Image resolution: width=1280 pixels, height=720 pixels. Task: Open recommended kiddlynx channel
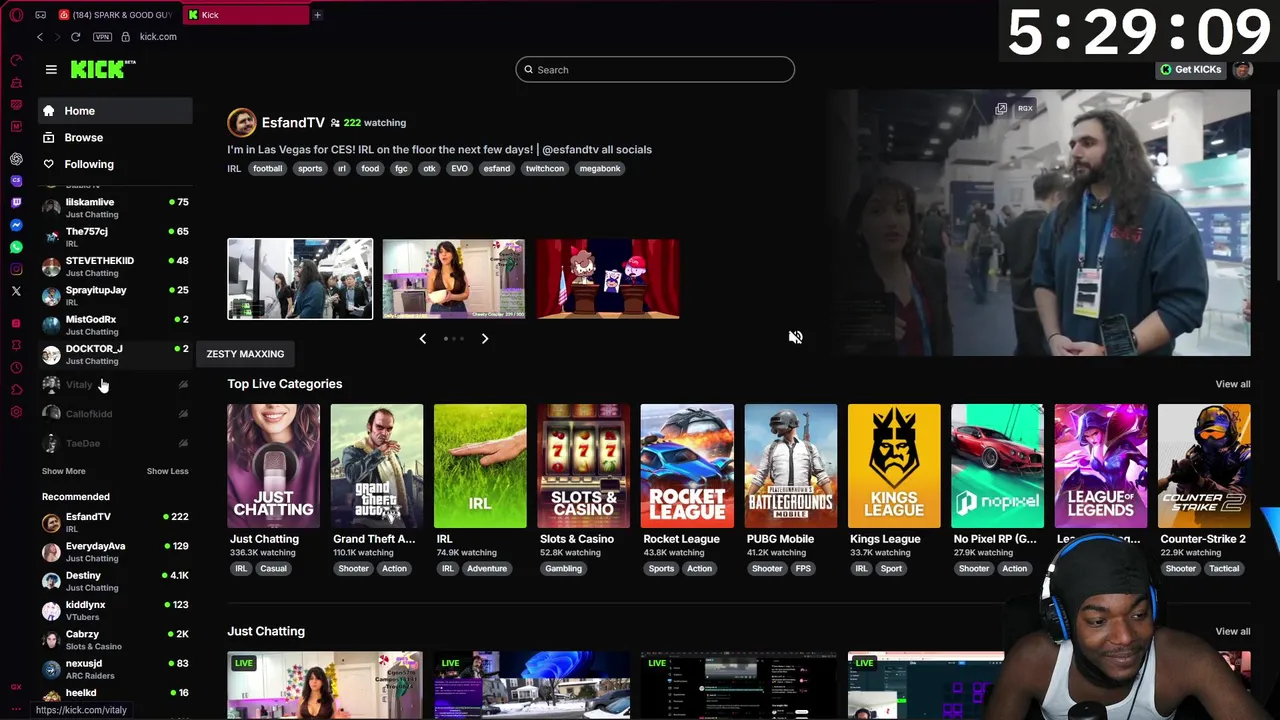point(115,610)
